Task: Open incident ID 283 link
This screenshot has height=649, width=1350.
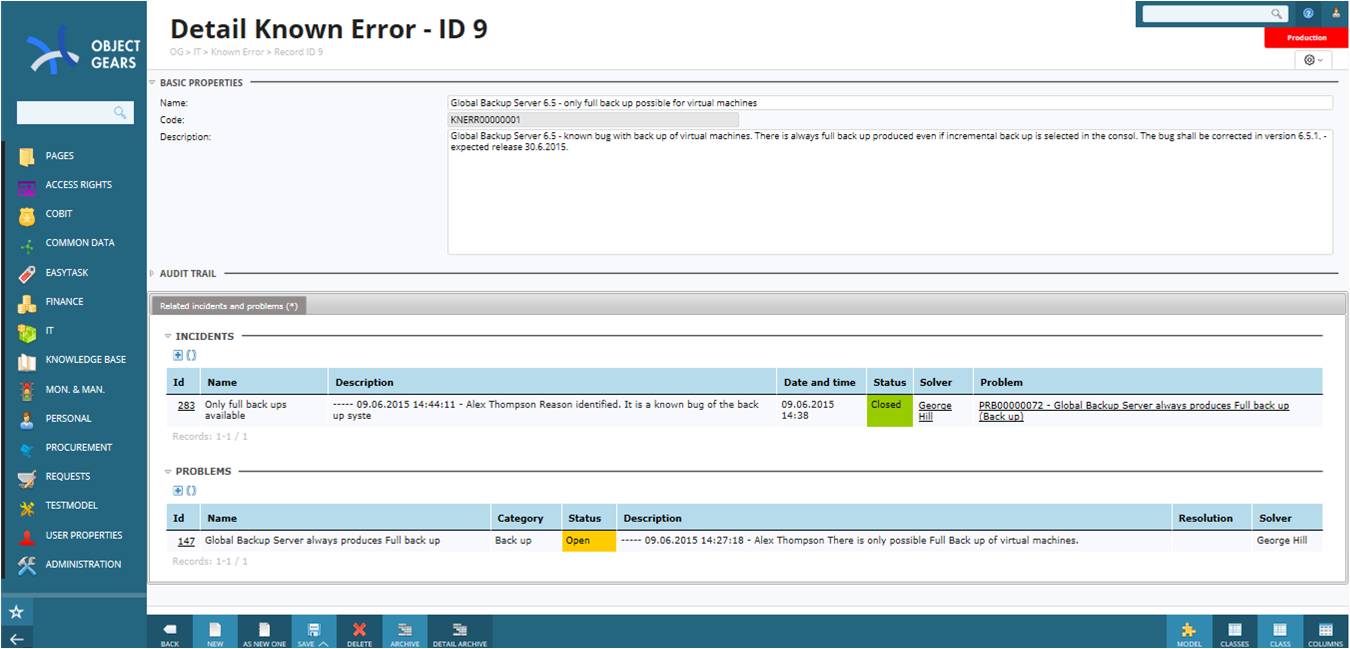Action: [x=186, y=406]
